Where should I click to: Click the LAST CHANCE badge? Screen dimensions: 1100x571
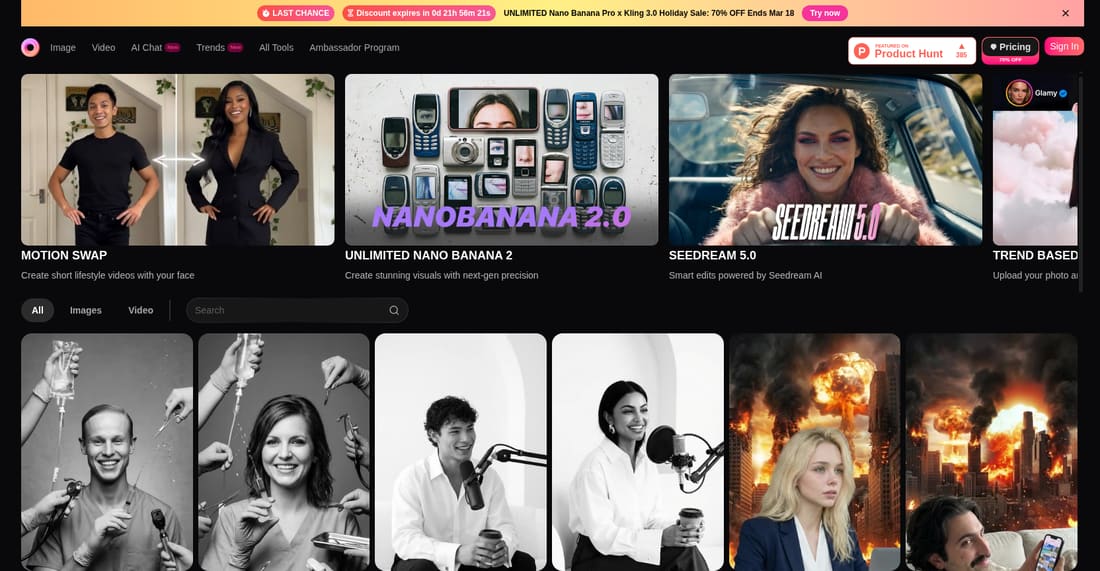point(295,13)
